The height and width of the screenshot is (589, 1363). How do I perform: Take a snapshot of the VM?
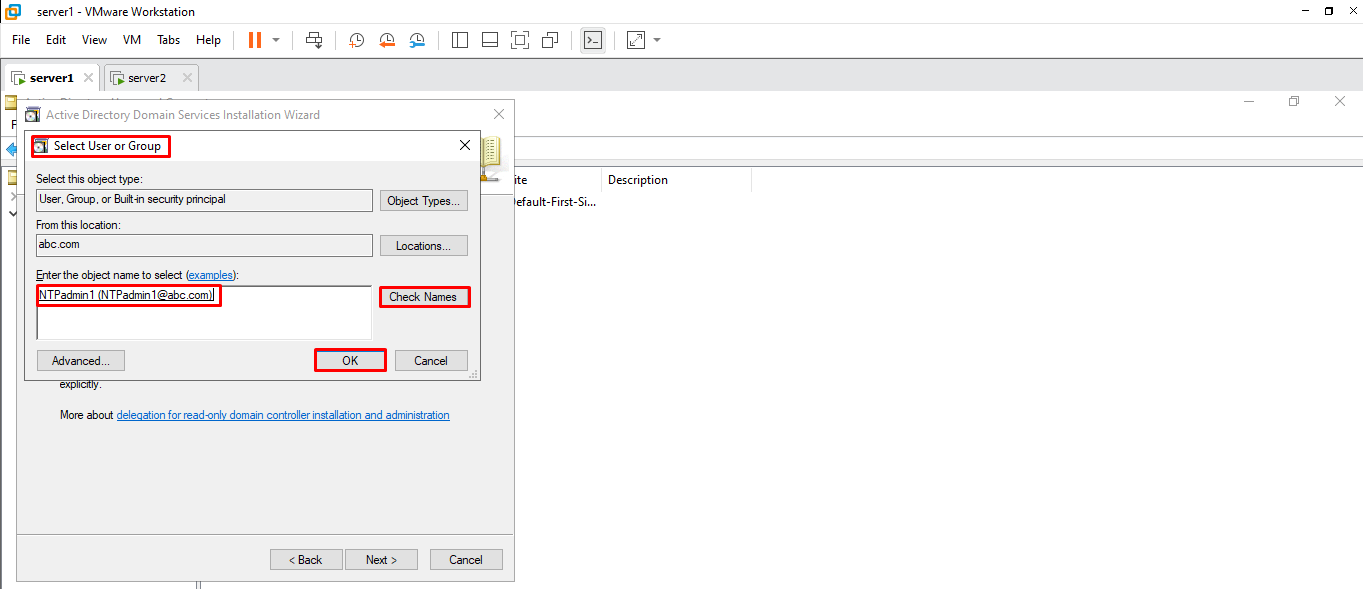[x=356, y=40]
